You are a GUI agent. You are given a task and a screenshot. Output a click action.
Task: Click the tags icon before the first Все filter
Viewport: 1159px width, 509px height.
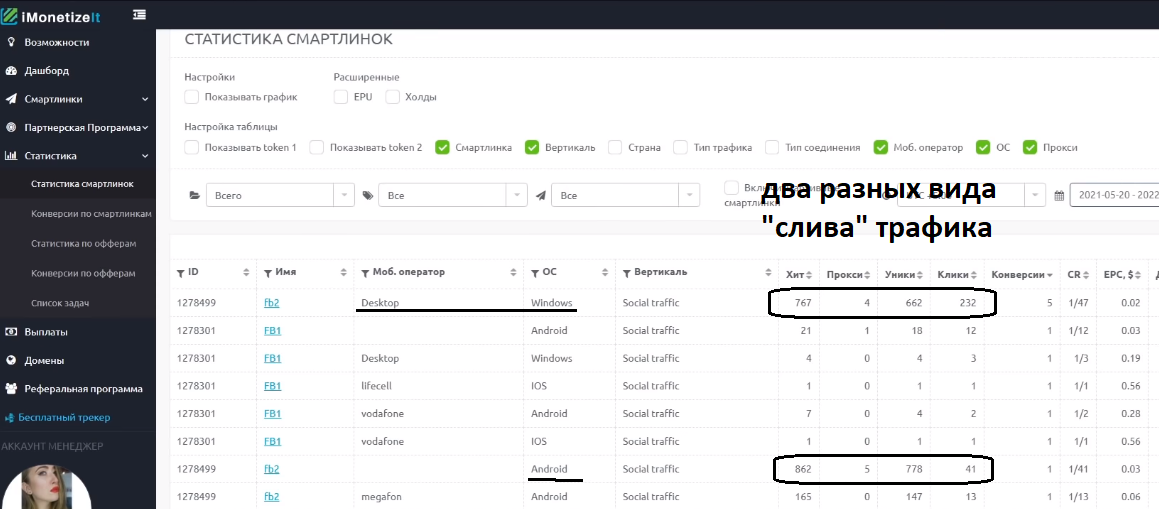tap(368, 196)
